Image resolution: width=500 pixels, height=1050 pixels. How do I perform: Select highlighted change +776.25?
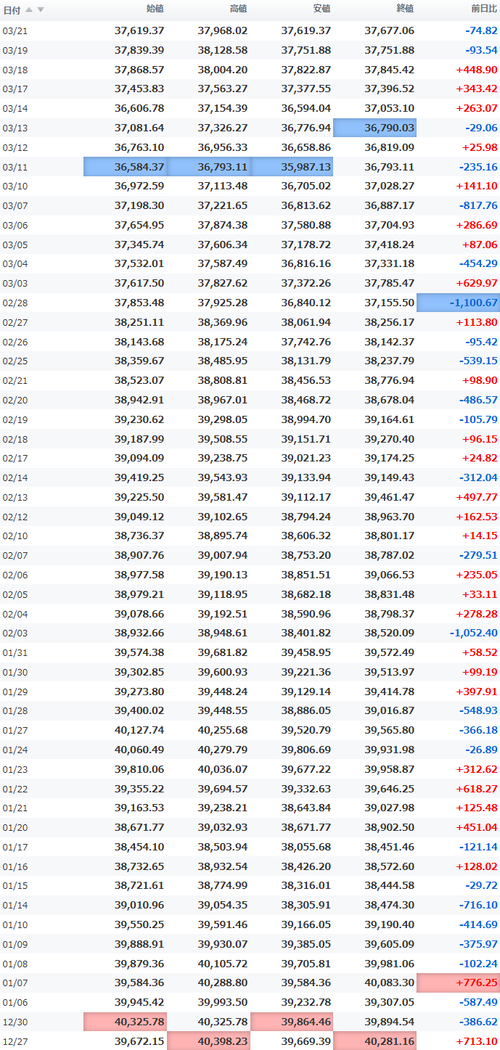[x=458, y=982]
